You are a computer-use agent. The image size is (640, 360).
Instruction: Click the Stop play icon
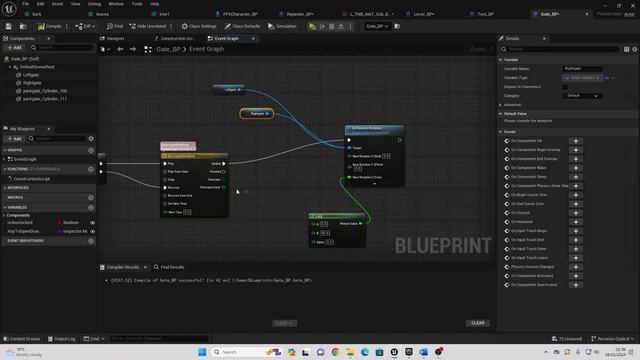pos(331,26)
